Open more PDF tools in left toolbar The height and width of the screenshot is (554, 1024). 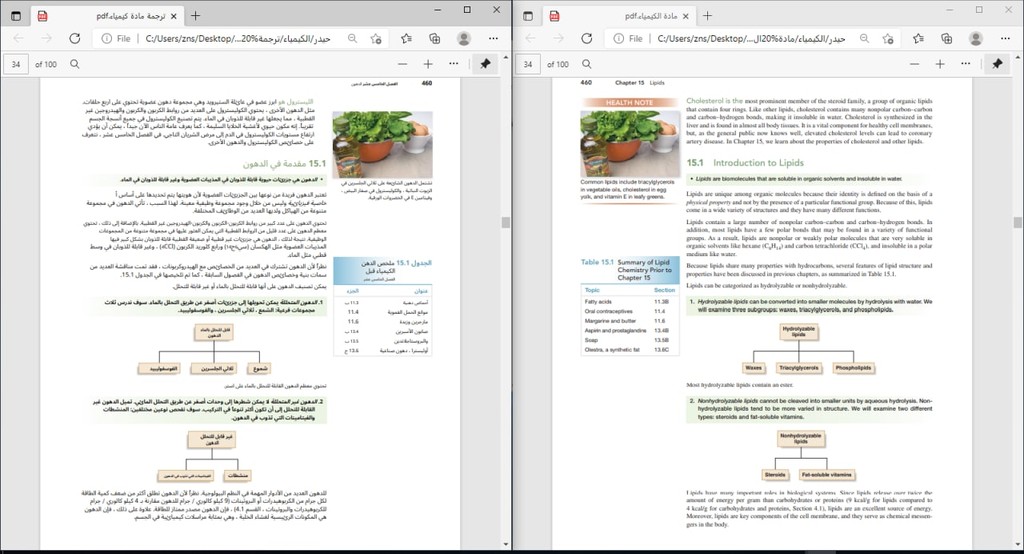(454, 64)
